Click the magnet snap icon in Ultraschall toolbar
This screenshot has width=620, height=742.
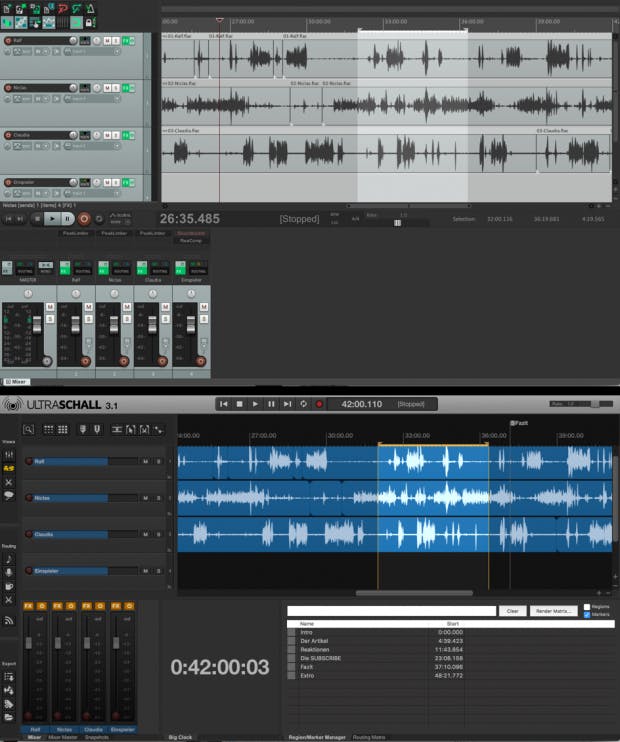click(97, 429)
